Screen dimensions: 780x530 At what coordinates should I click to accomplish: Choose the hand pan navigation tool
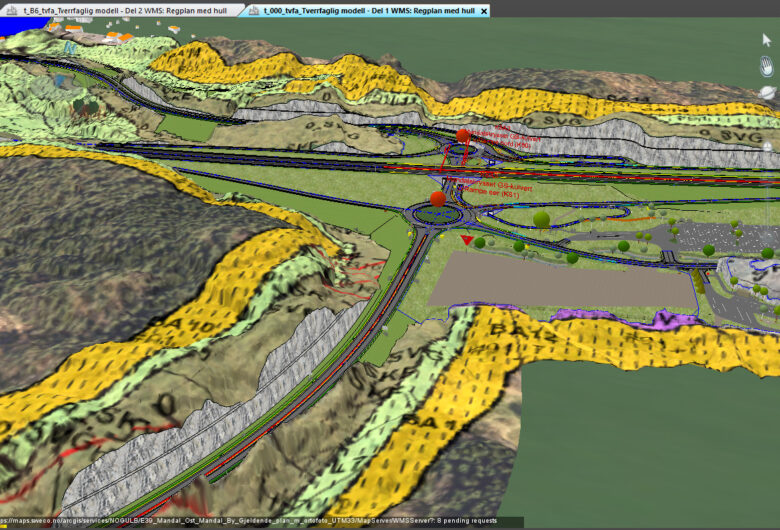pos(767,66)
